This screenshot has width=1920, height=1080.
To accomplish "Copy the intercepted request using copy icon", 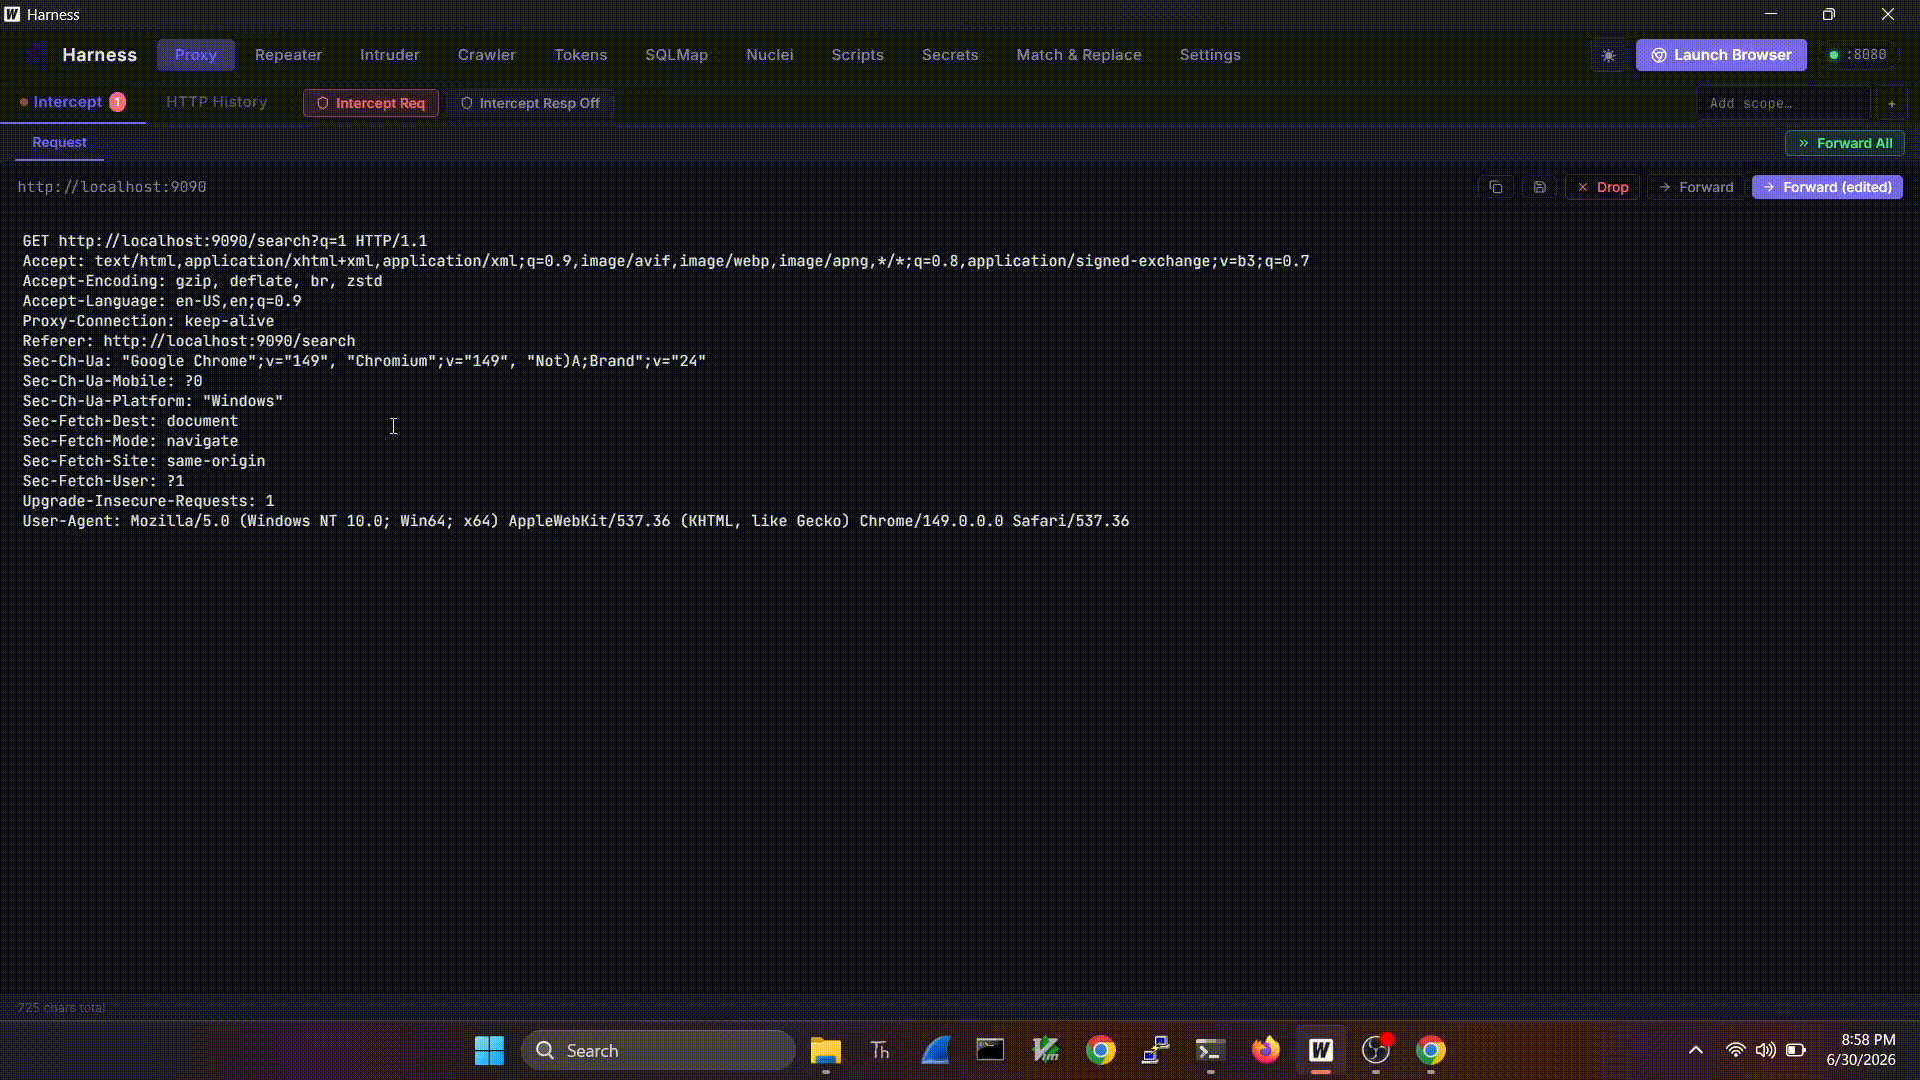I will tap(1496, 187).
